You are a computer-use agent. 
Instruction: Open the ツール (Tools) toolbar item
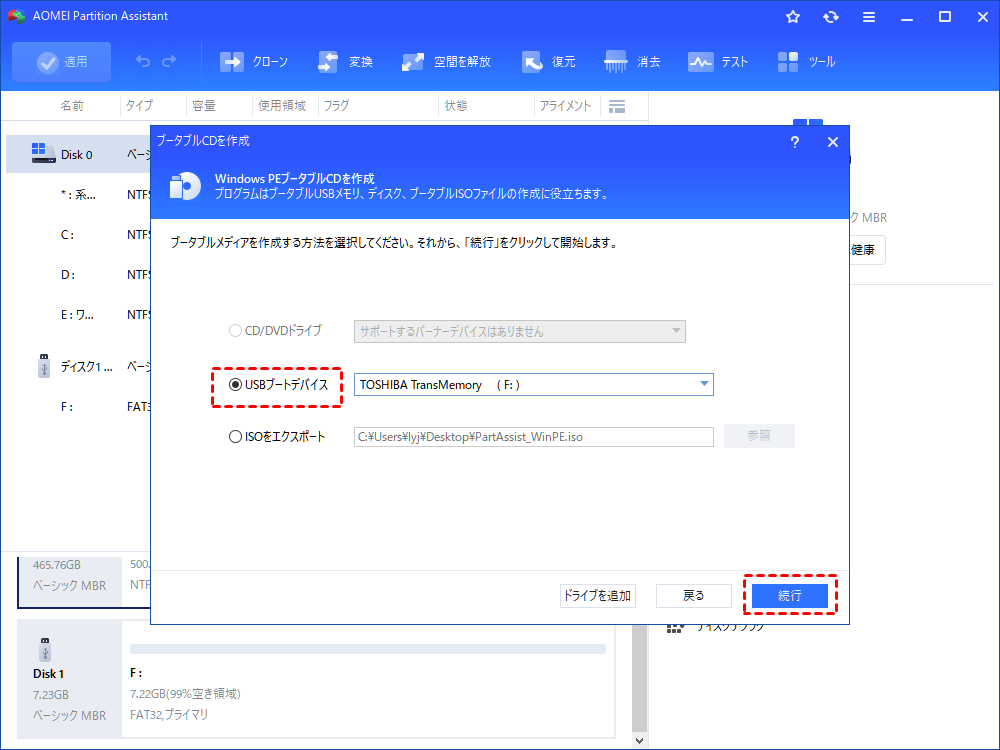pos(806,62)
